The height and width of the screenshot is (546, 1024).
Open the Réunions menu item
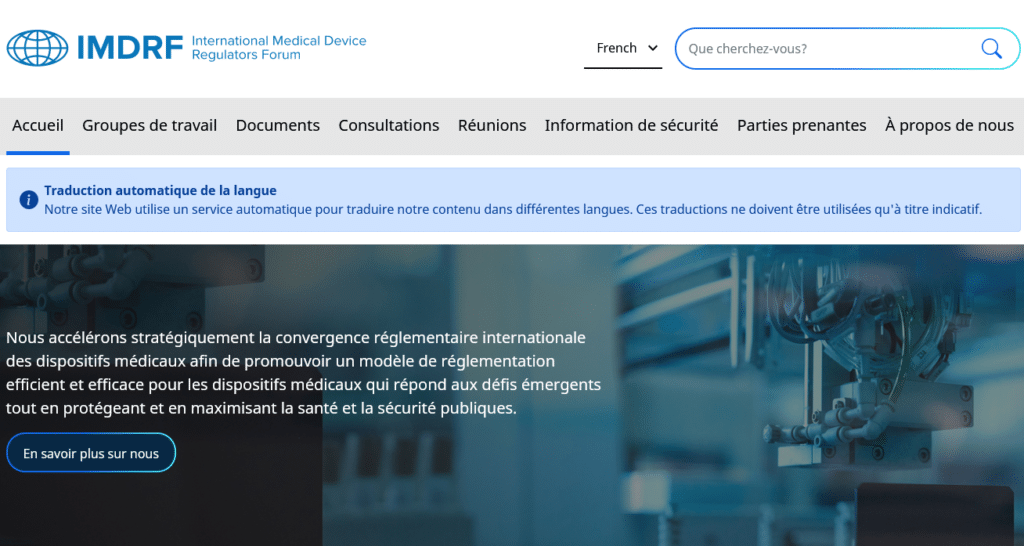tap(492, 125)
